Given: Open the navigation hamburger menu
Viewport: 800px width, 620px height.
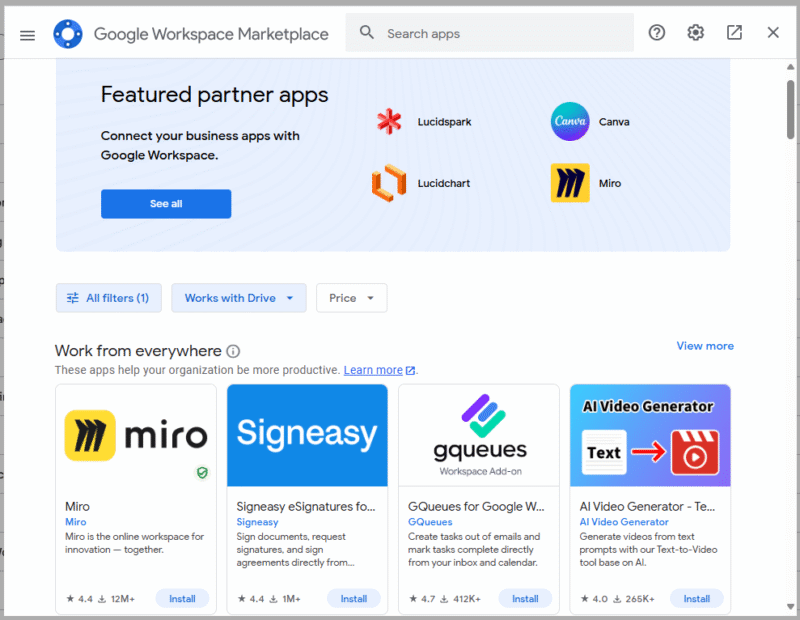Looking at the screenshot, I should (x=27, y=33).
